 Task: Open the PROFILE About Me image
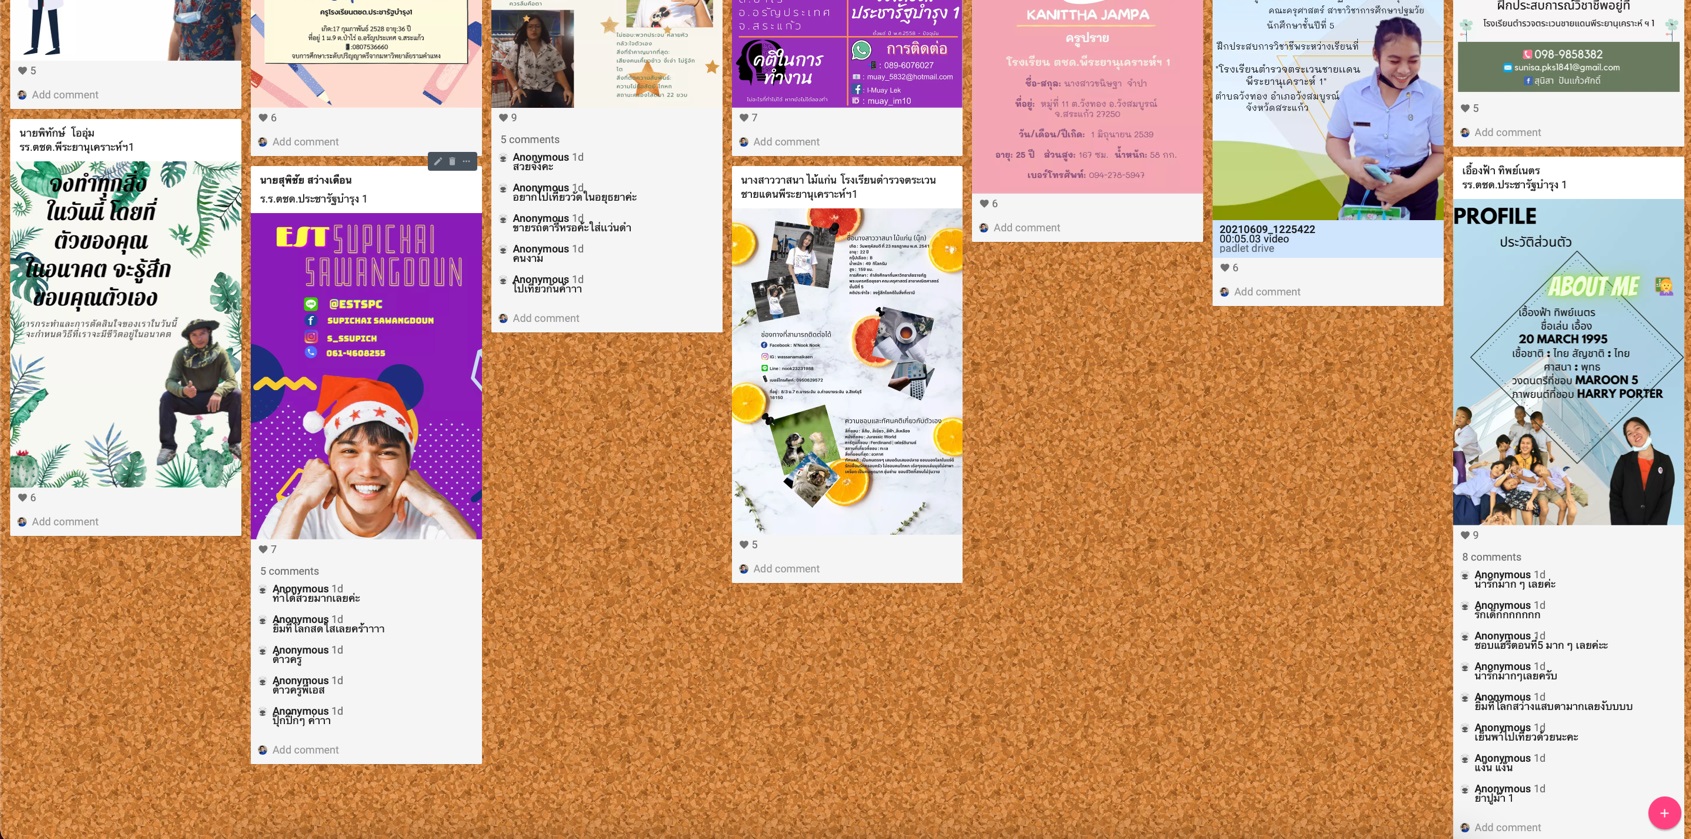pos(1568,362)
